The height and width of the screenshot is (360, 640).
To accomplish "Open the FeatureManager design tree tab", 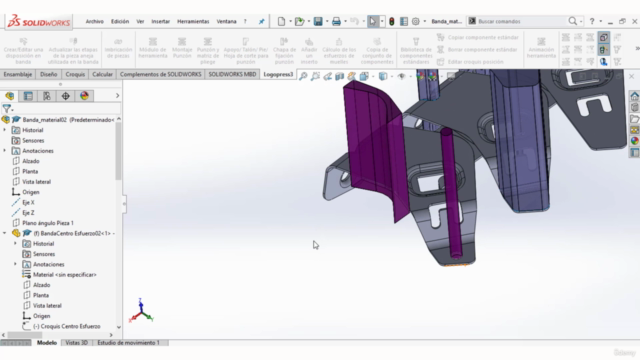I will 10,96.
